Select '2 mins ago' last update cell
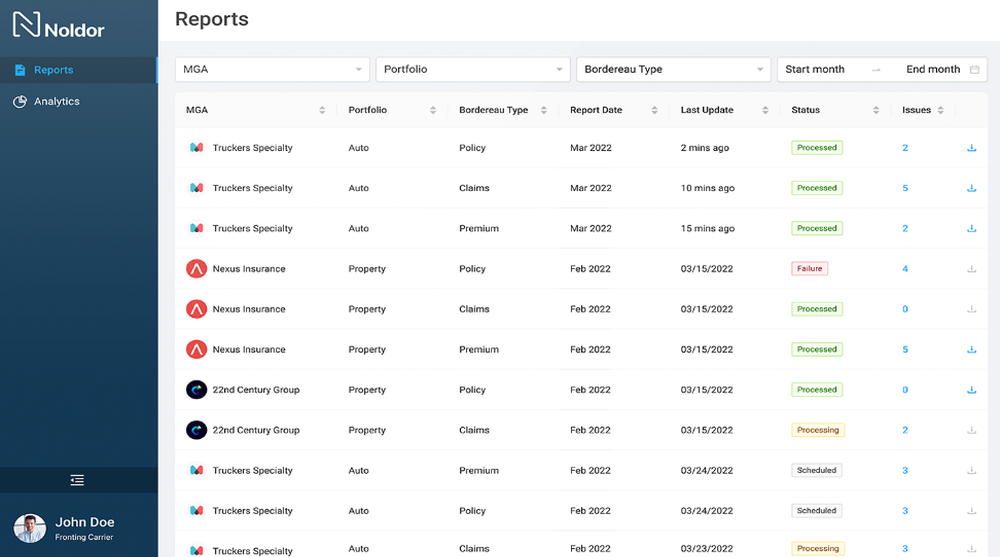The image size is (1000, 557). (705, 147)
